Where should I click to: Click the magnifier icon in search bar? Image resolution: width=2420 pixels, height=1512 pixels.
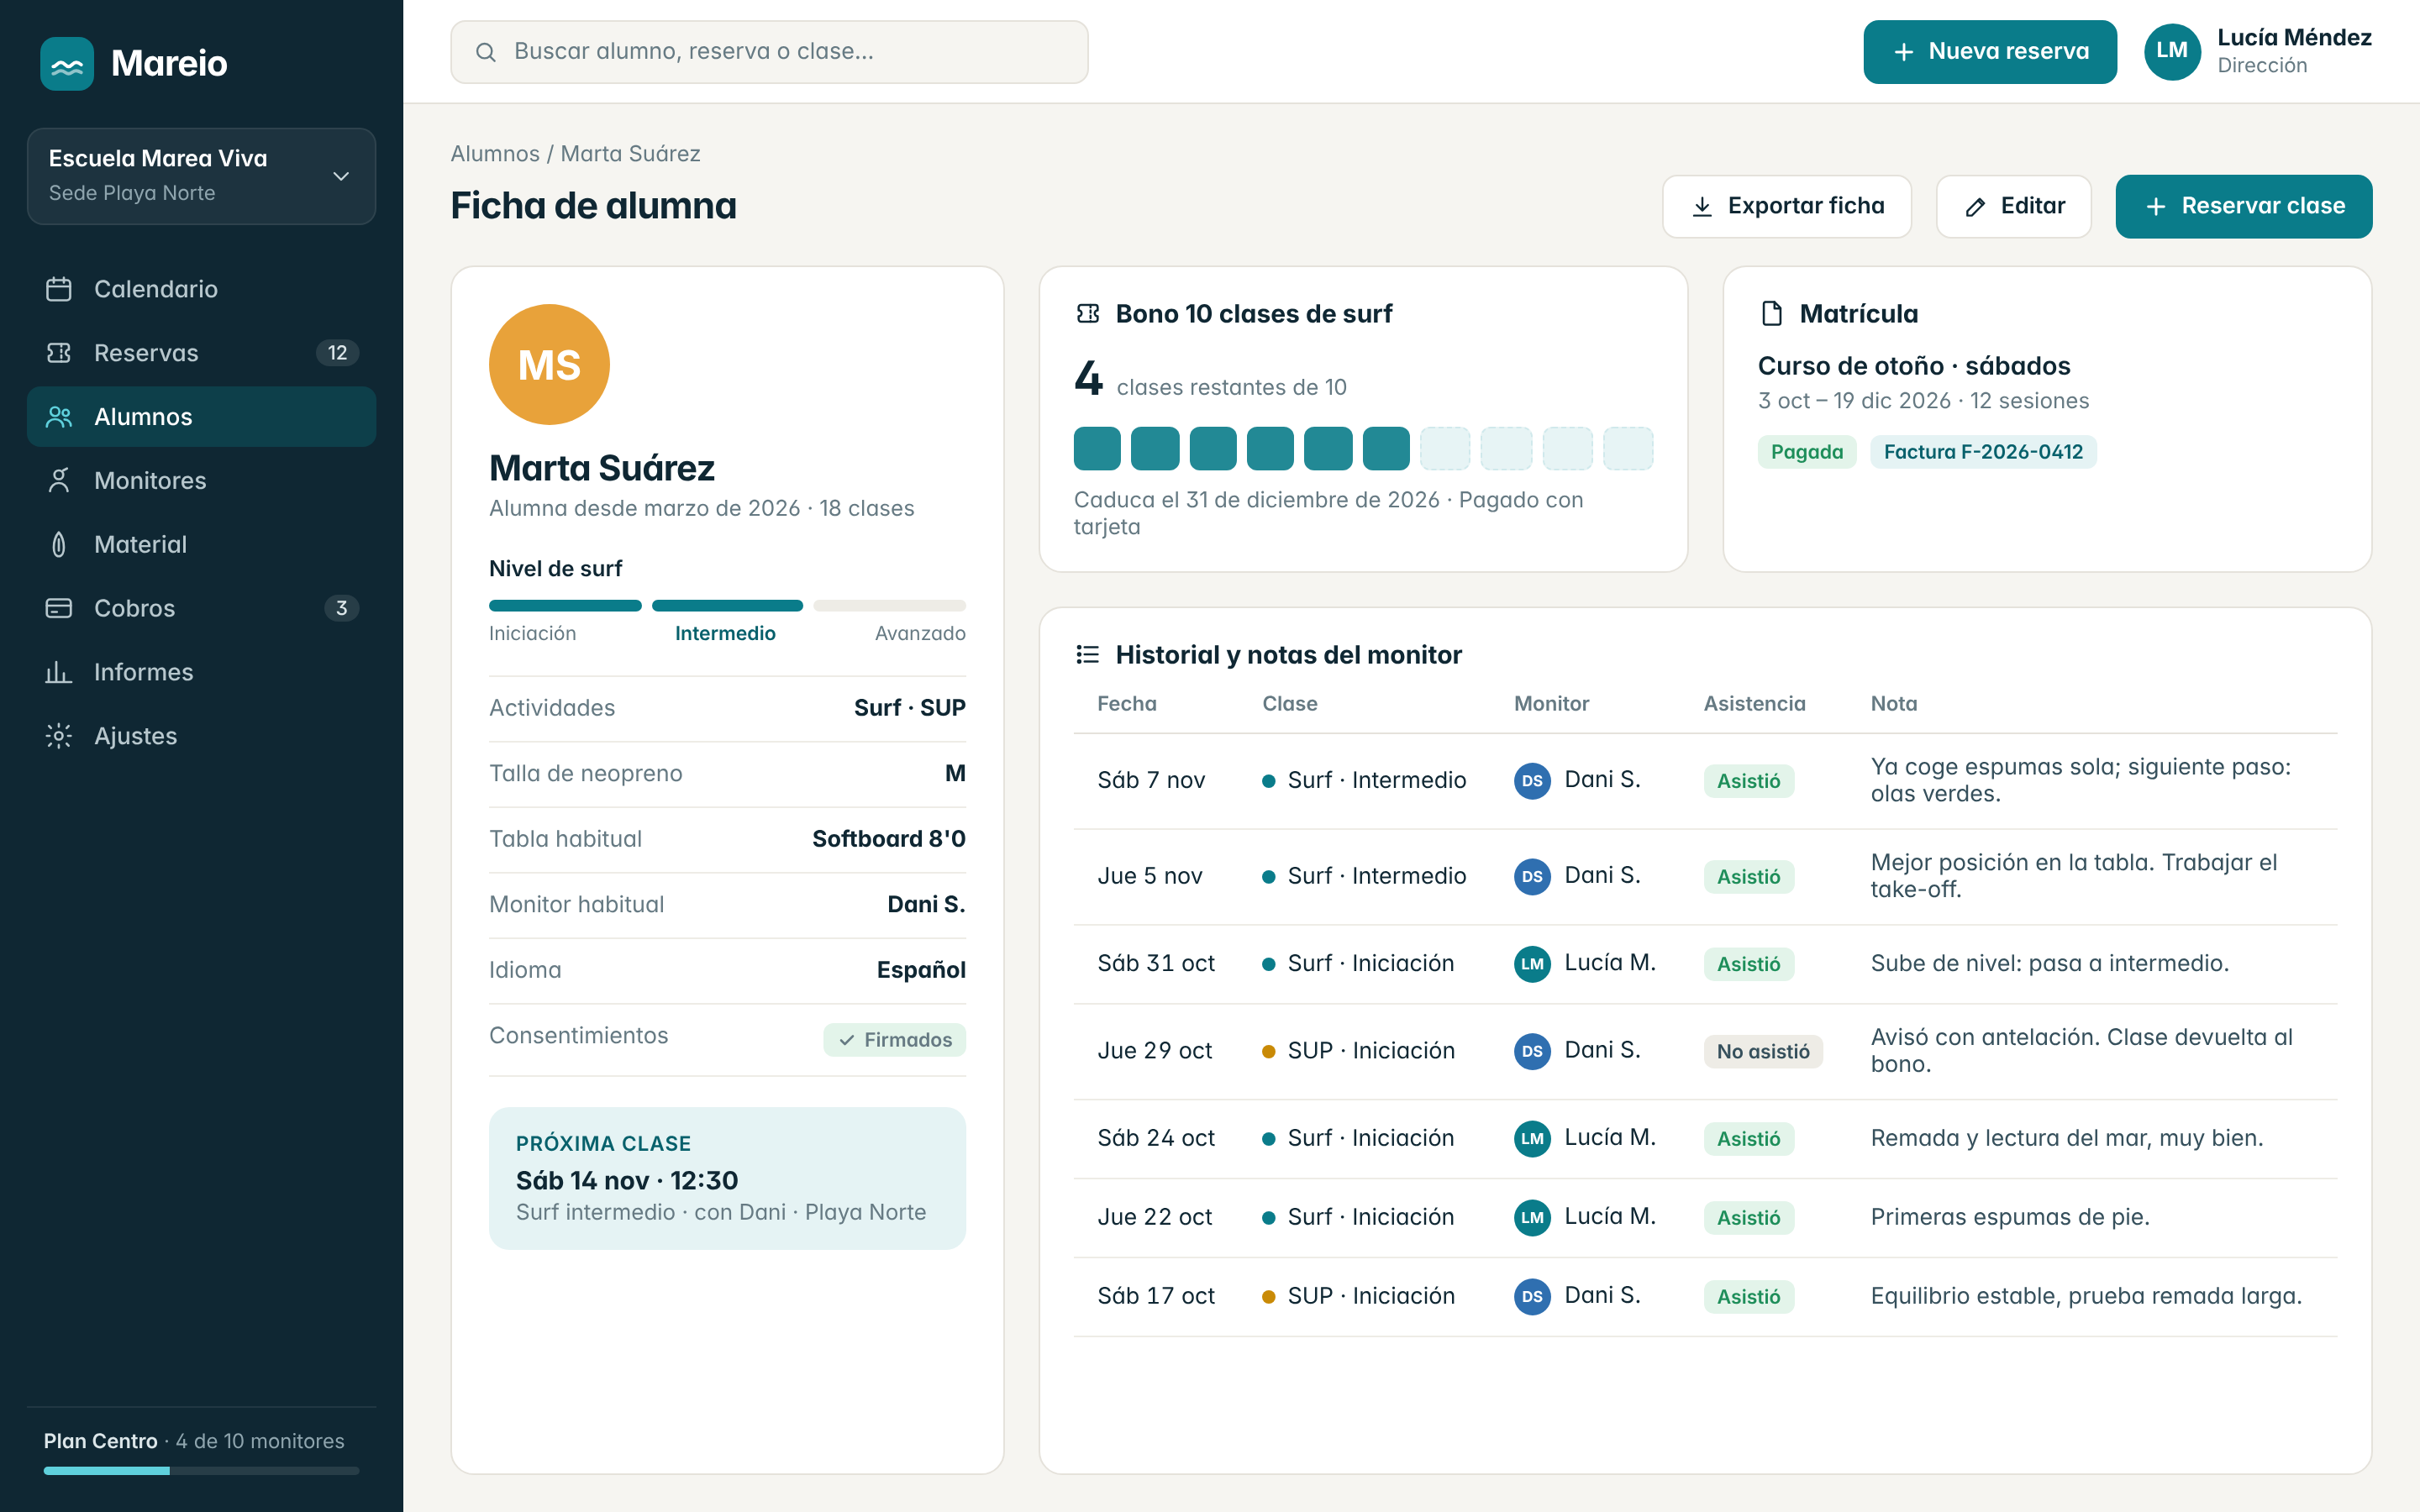[x=486, y=52]
